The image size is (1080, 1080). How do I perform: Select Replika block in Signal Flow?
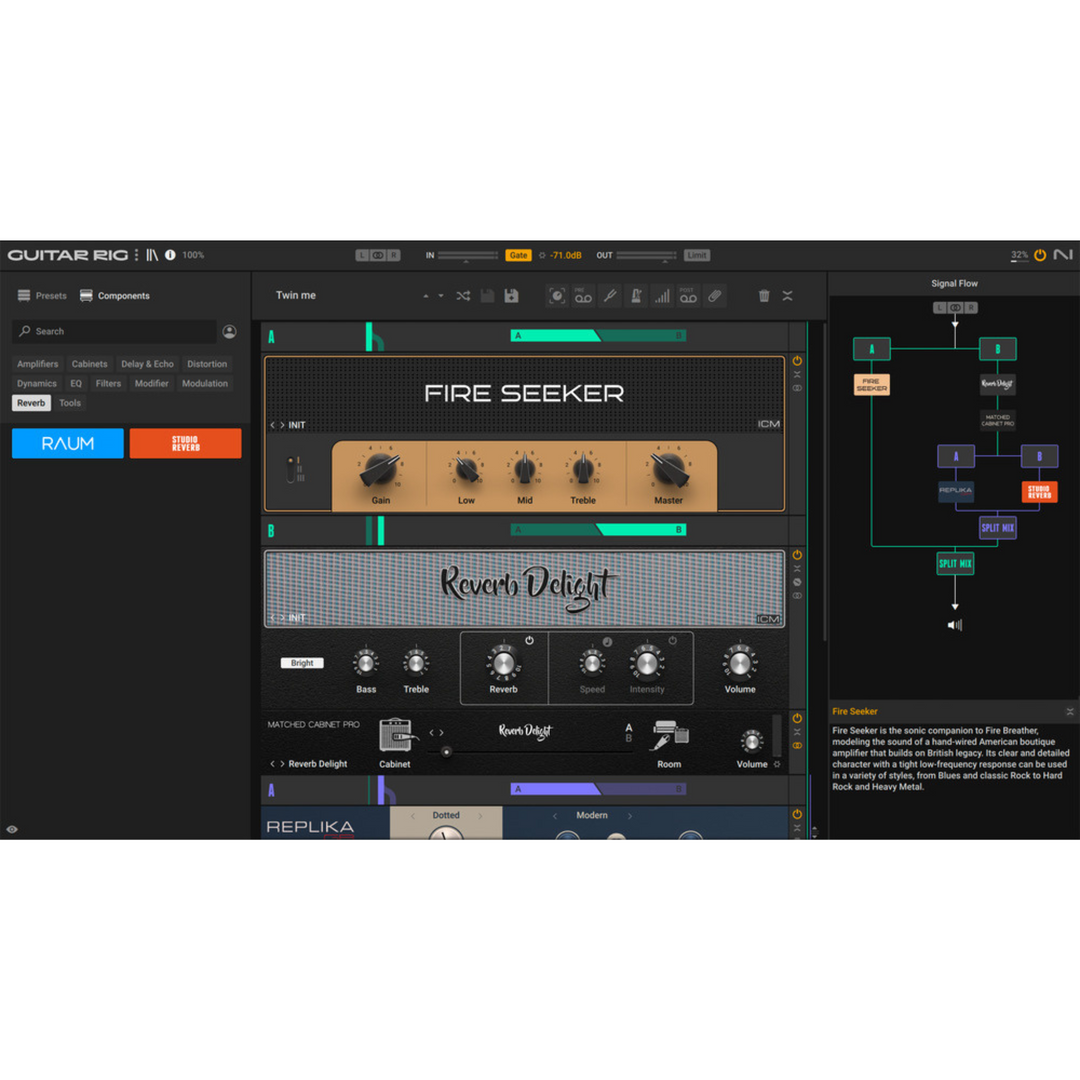coord(955,491)
